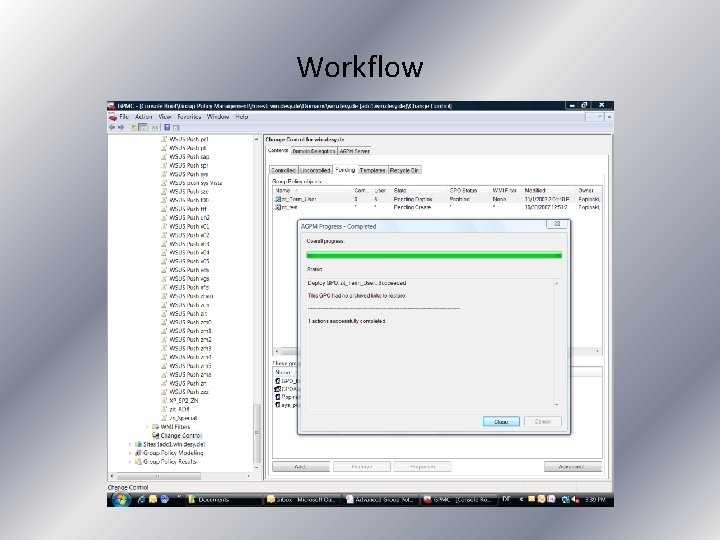720x540 pixels.
Task: Click the Pending Deploy state cell
Action: tap(413, 199)
